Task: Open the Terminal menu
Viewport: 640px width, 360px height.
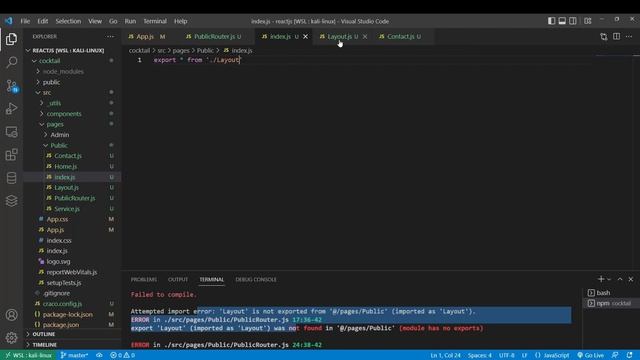Action: [155, 21]
